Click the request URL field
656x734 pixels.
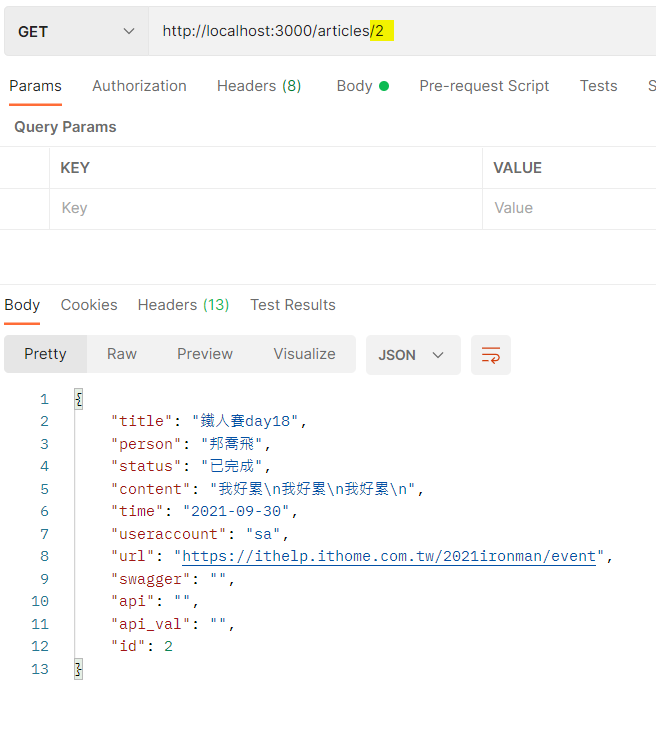pyautogui.click(x=400, y=31)
